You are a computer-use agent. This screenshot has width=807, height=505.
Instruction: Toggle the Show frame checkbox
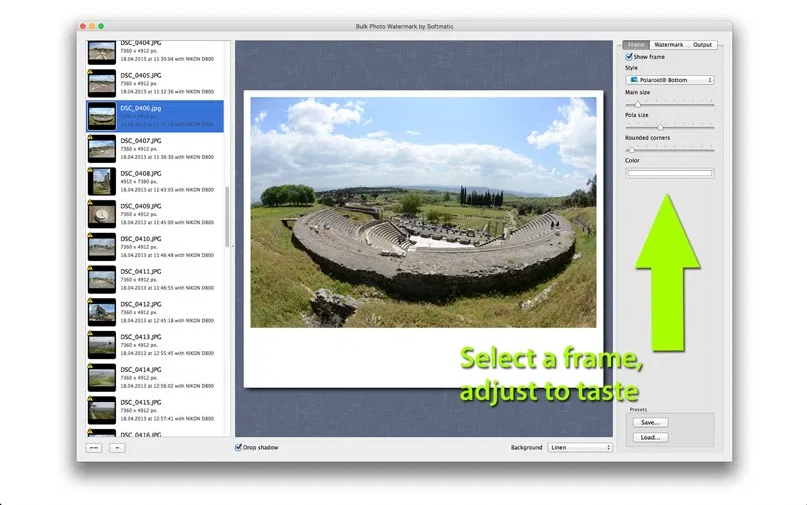(x=629, y=57)
